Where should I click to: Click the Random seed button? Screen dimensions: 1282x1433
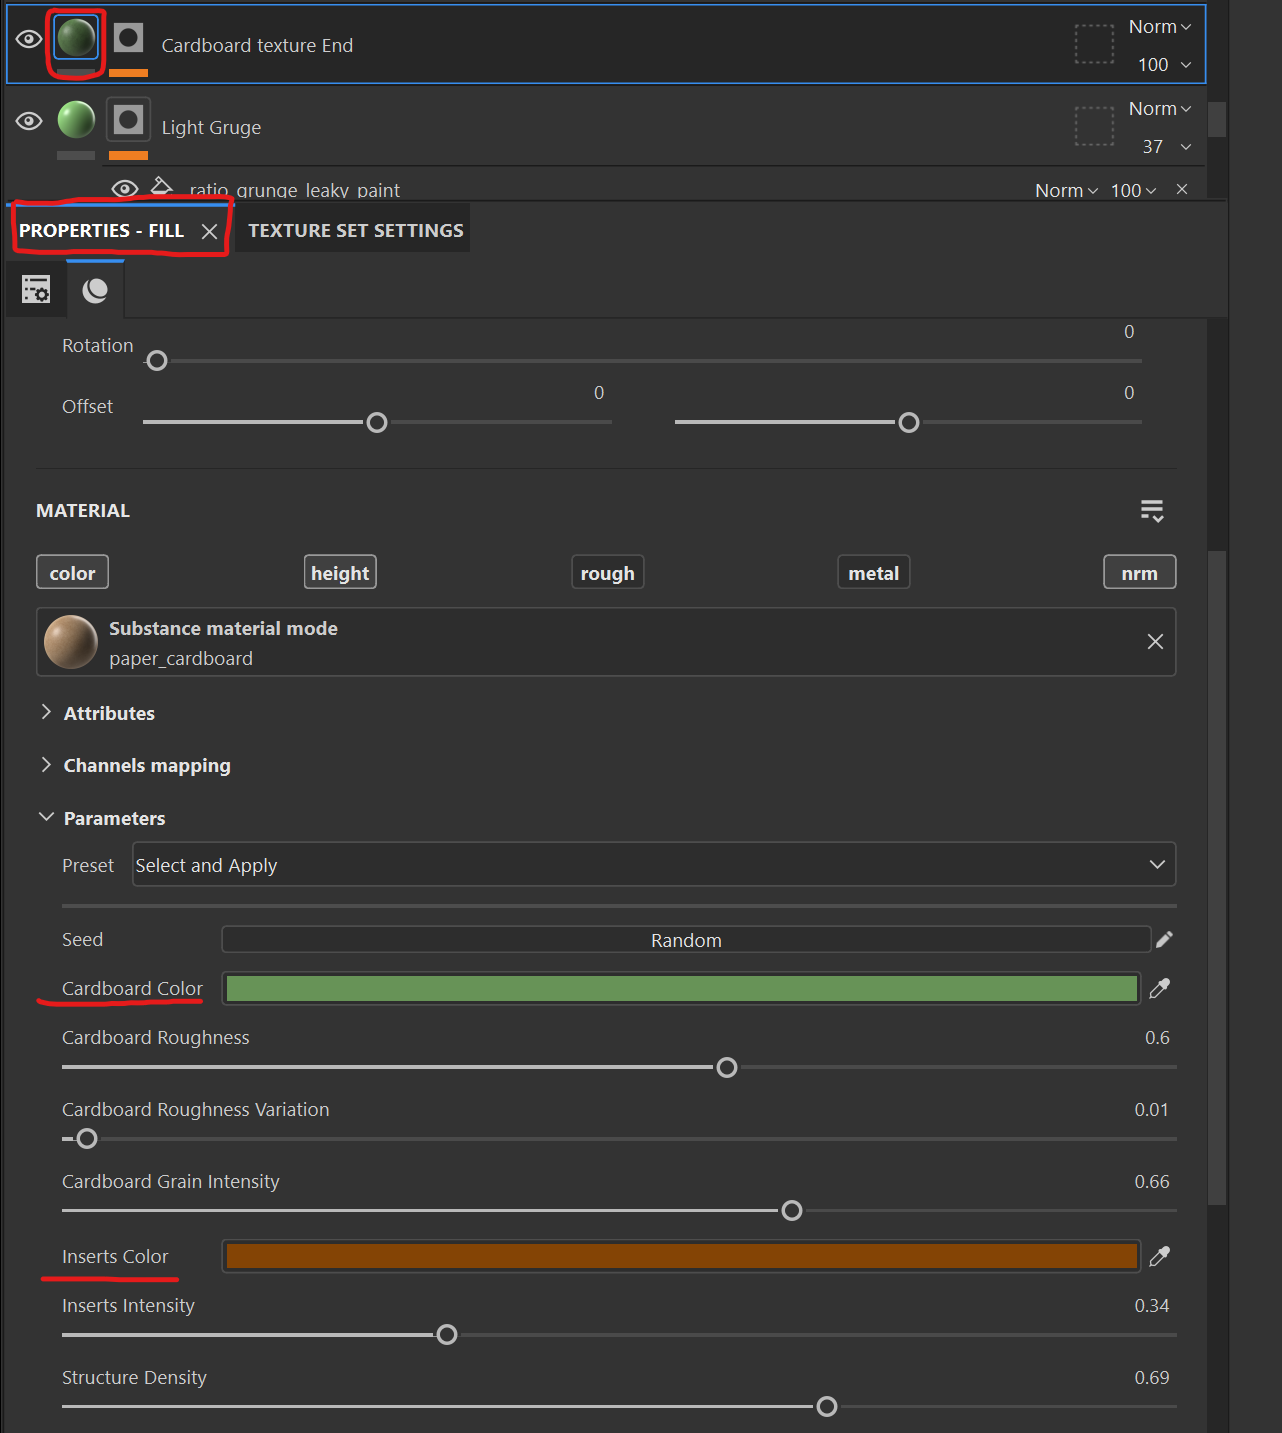[x=686, y=940]
